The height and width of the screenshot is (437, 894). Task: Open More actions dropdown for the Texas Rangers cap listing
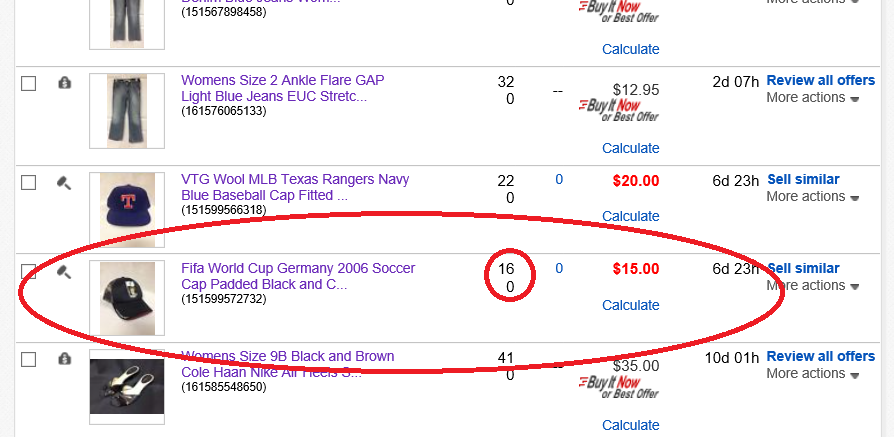coord(812,197)
